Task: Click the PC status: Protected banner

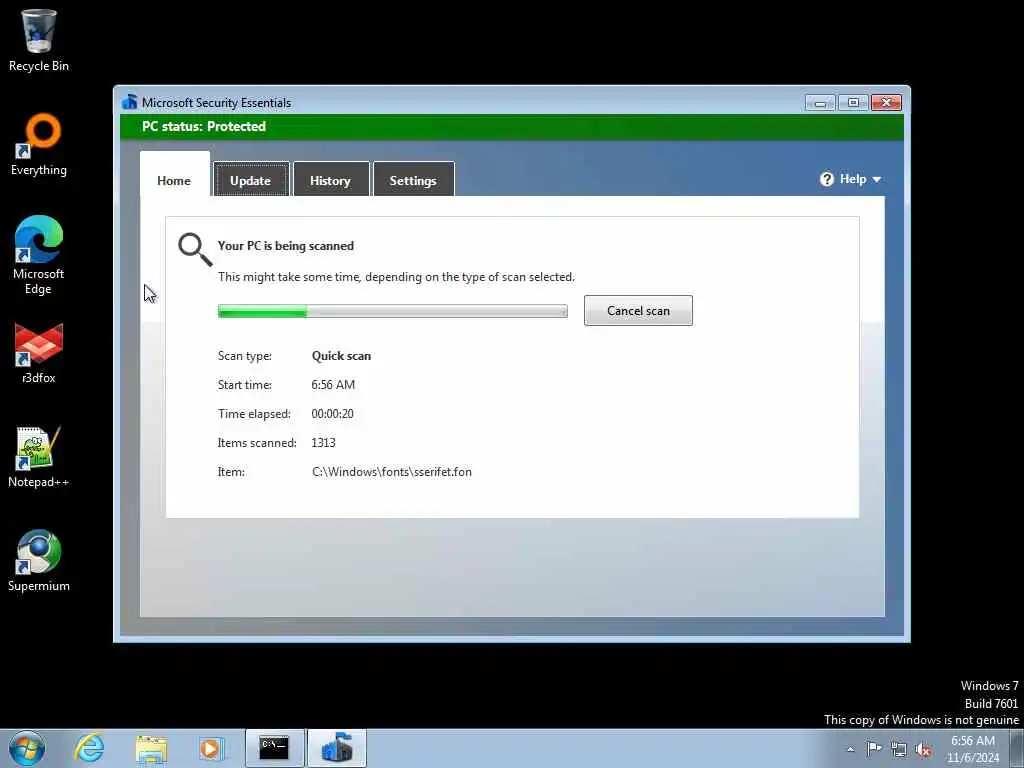Action: click(512, 127)
